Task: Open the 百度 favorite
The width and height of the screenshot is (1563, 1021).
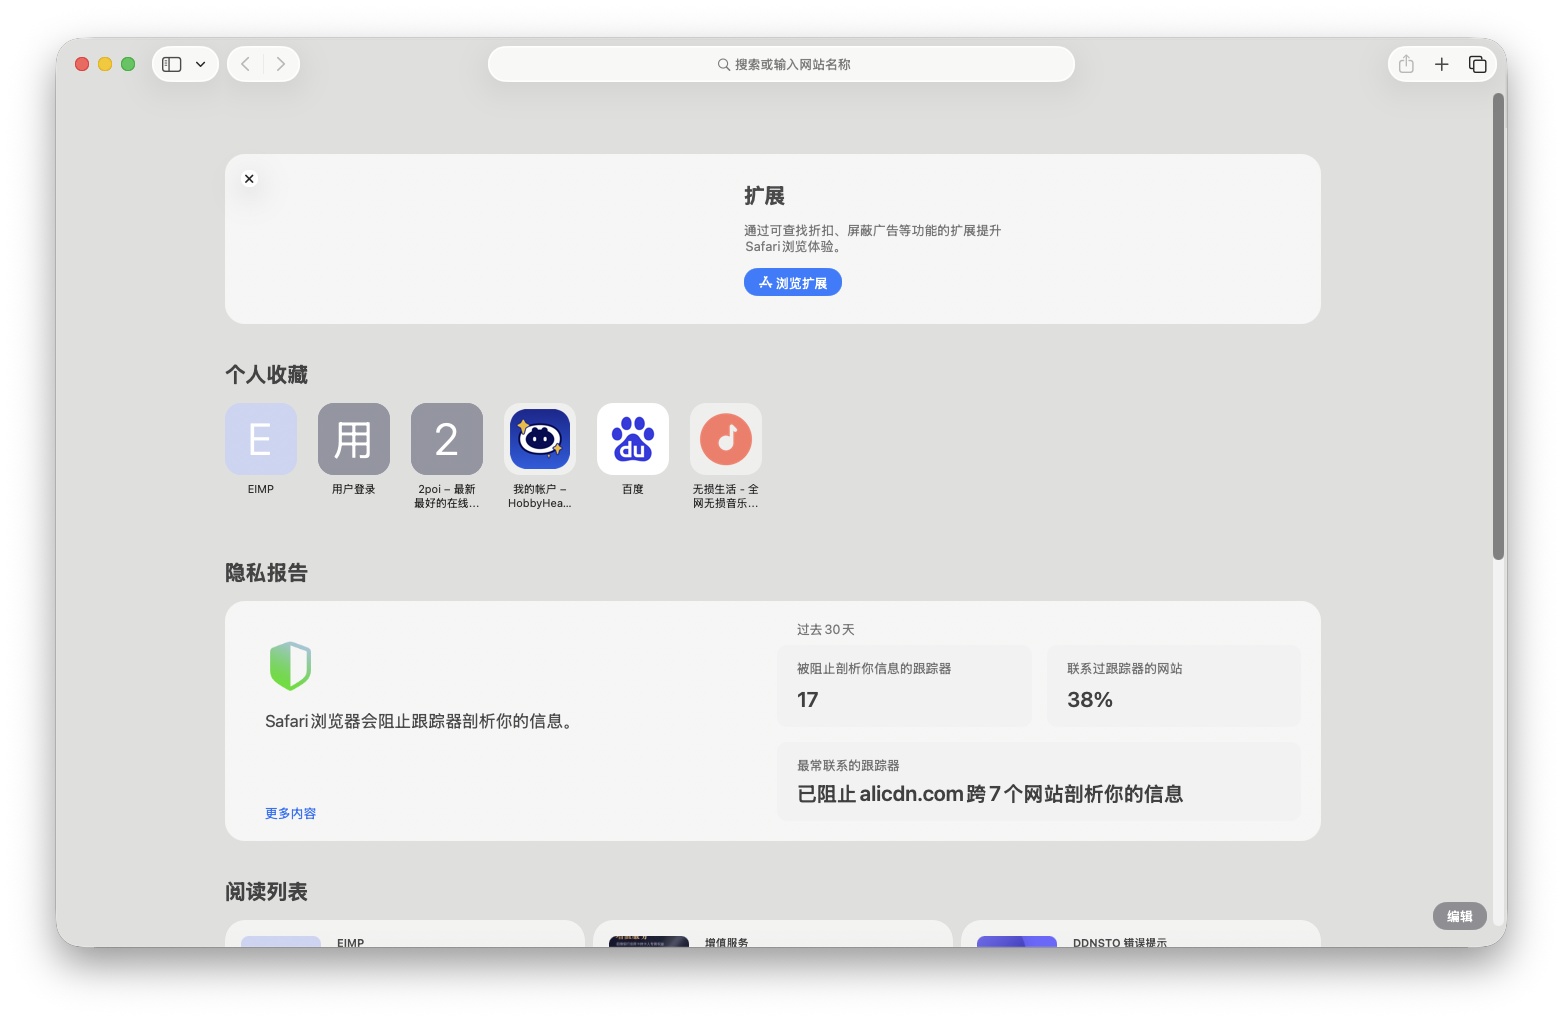Action: [x=633, y=439]
